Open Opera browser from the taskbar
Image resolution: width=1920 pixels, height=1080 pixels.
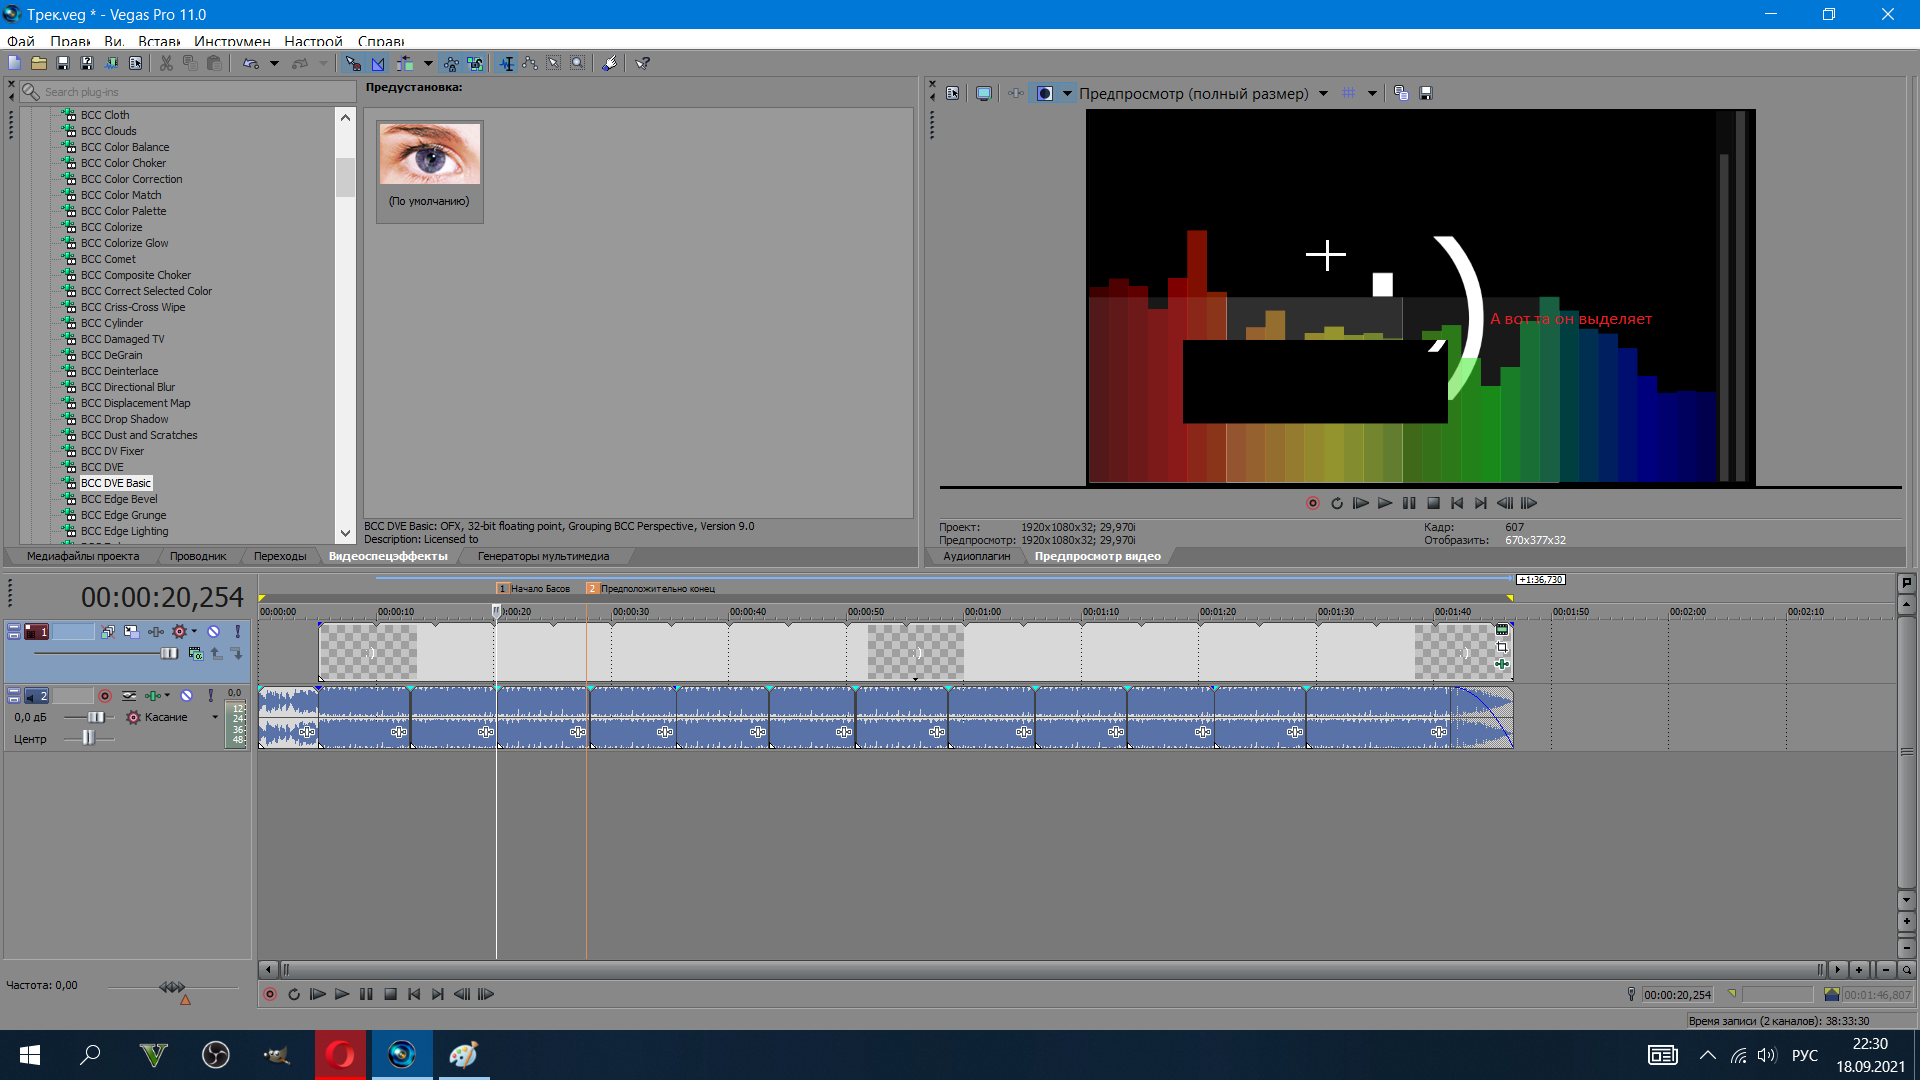click(x=340, y=1055)
